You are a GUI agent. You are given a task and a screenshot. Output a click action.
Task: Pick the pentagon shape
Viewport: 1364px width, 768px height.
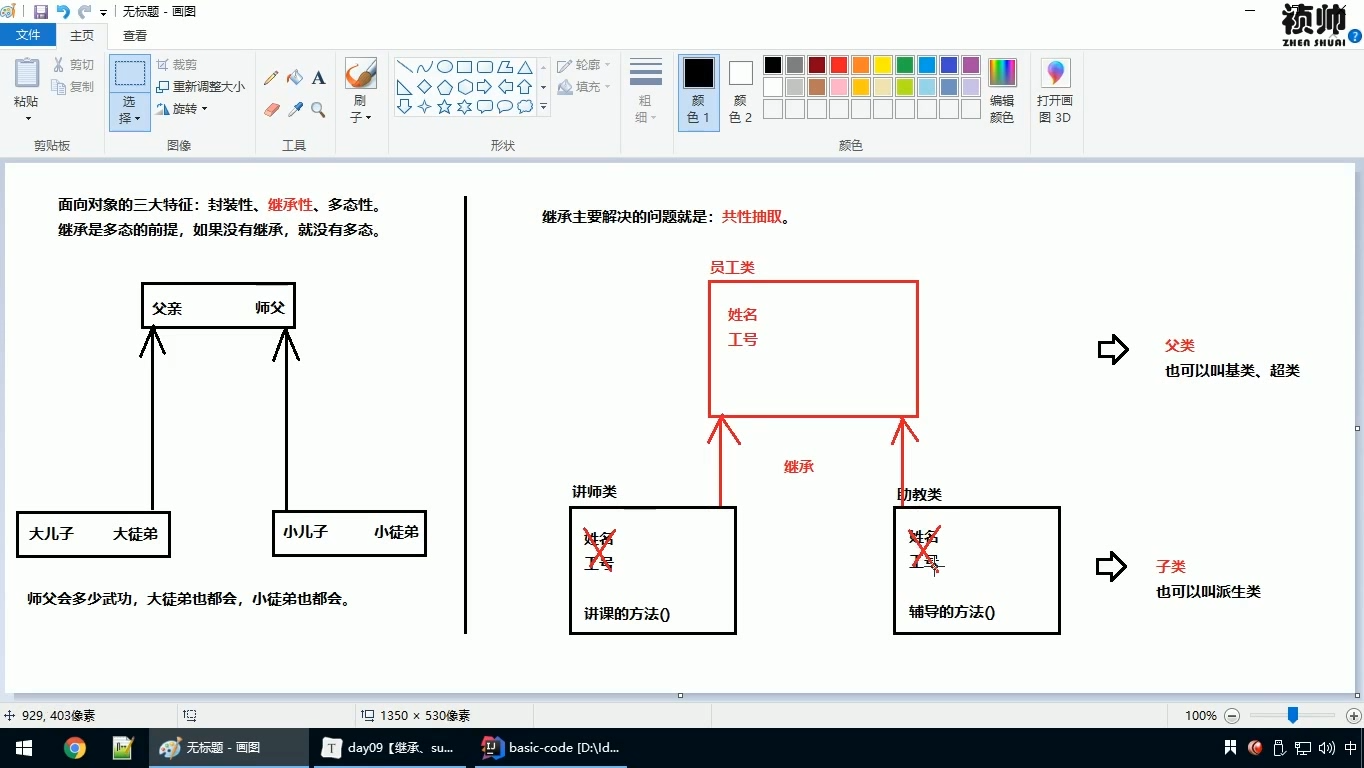[x=445, y=87]
